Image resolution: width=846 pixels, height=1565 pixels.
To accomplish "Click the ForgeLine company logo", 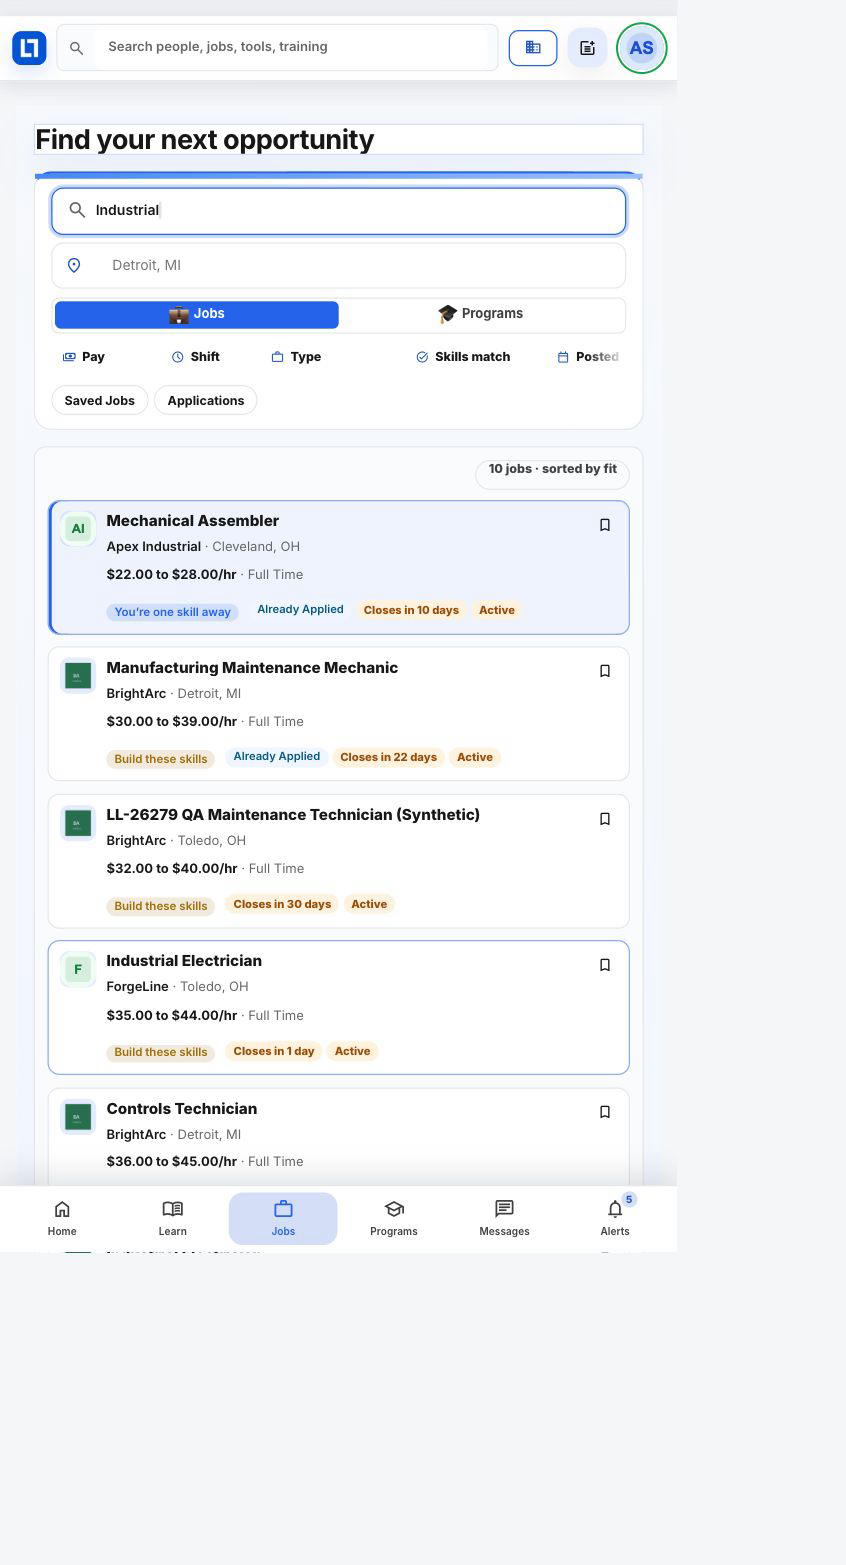I will pos(78,969).
